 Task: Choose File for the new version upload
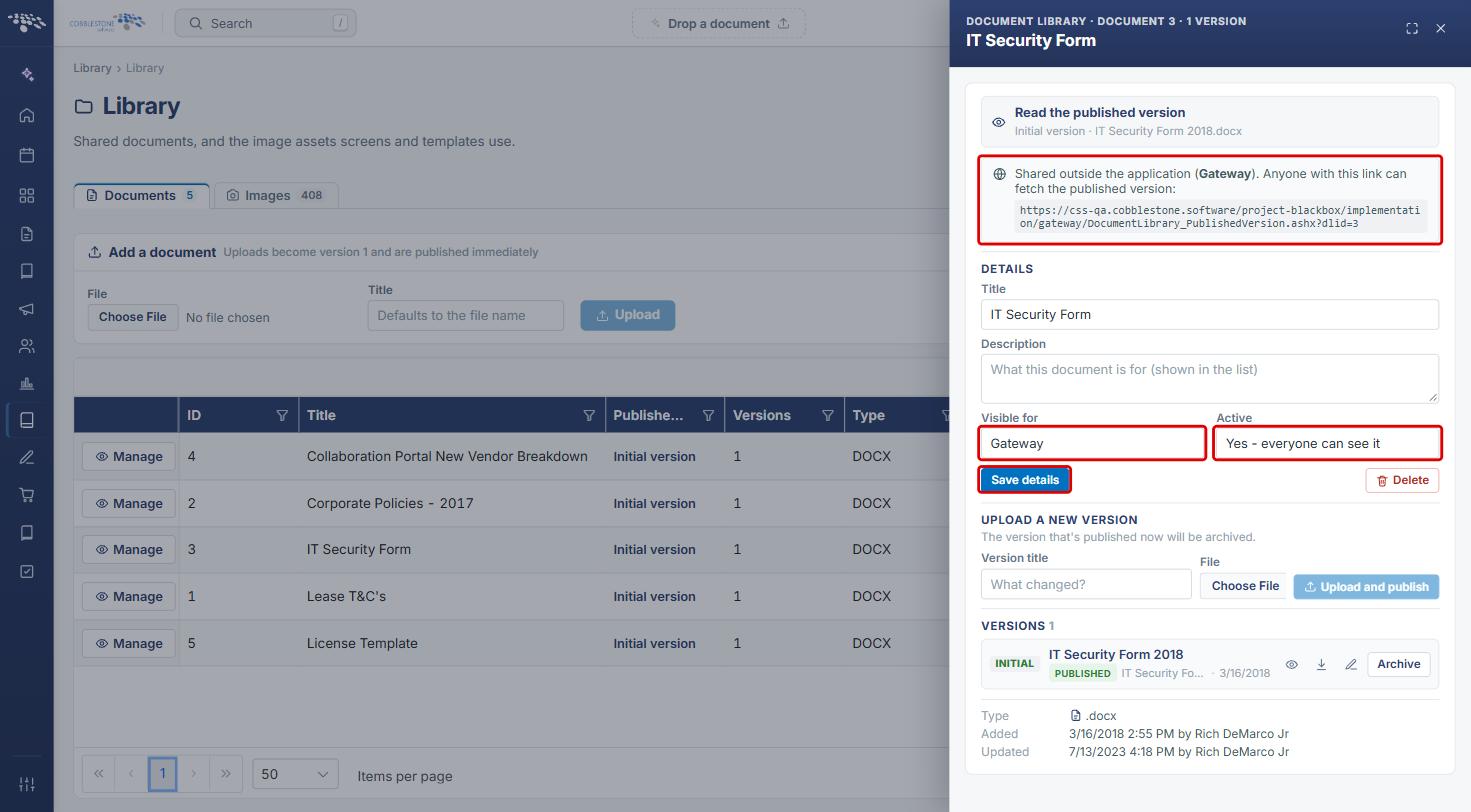pos(1245,586)
